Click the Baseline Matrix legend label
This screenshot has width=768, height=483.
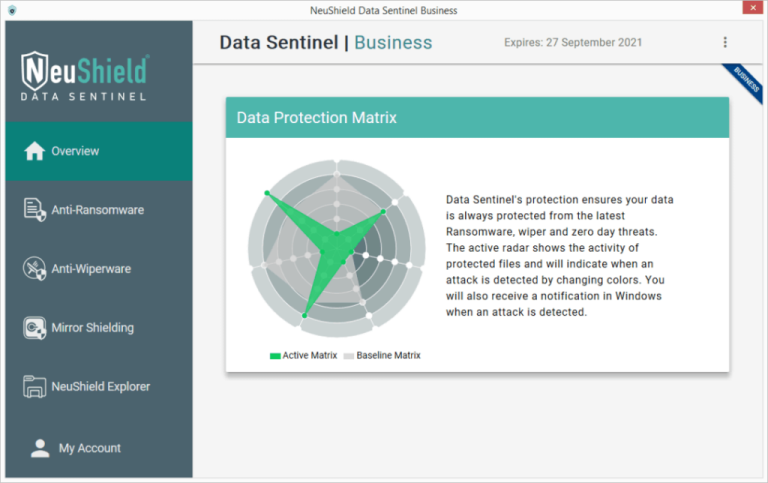(388, 355)
